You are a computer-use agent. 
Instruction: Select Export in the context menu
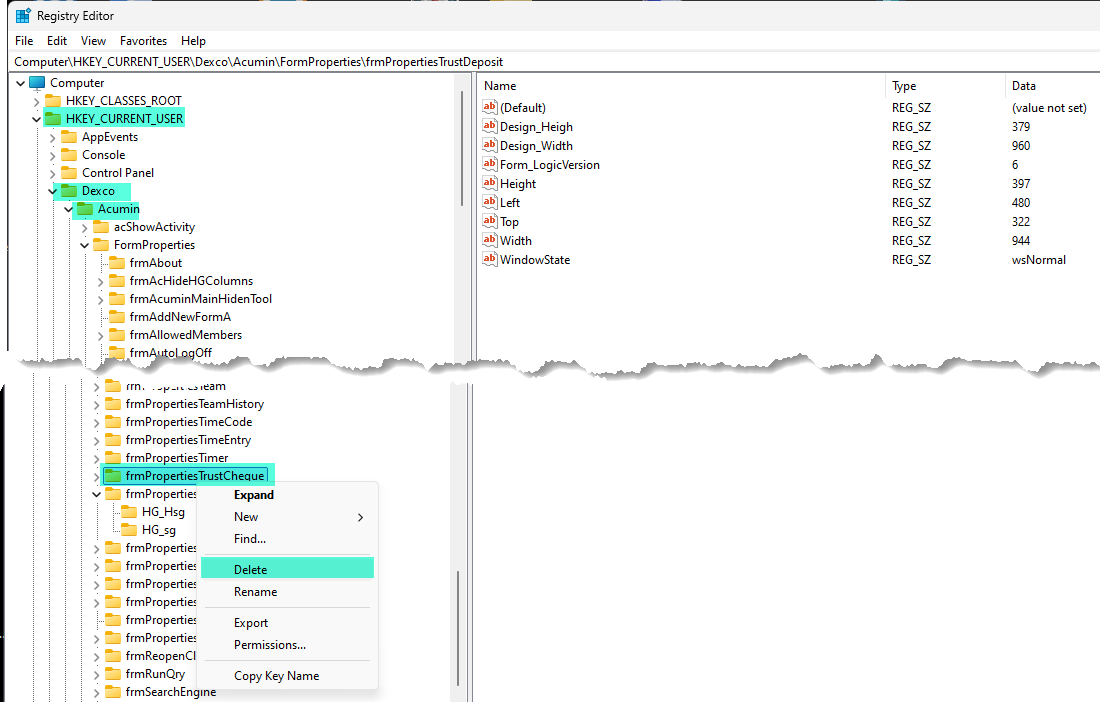pyautogui.click(x=288, y=623)
